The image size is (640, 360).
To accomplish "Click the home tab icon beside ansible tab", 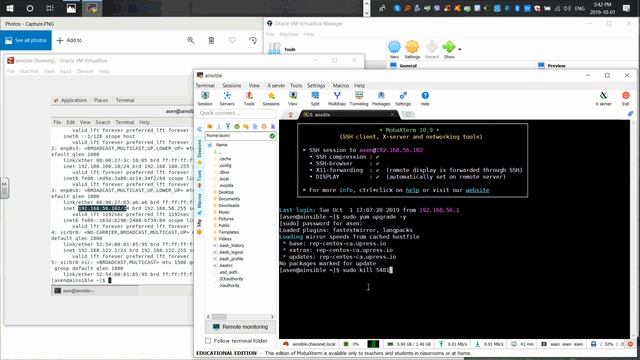I will [291, 115].
